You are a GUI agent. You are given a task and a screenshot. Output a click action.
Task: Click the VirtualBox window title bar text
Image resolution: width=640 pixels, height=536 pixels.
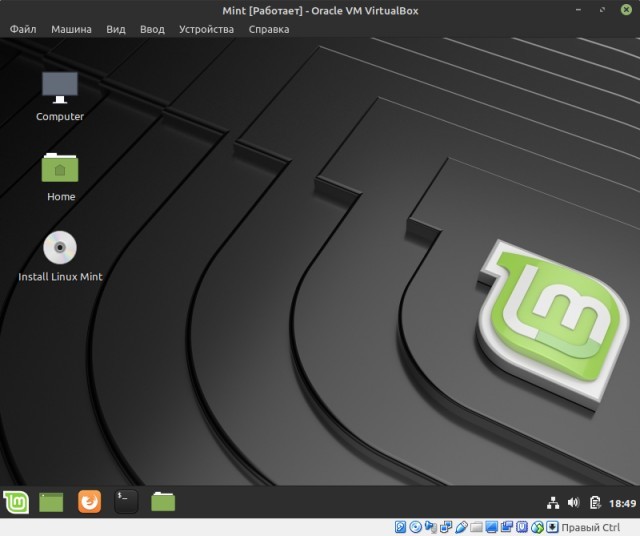tap(320, 11)
